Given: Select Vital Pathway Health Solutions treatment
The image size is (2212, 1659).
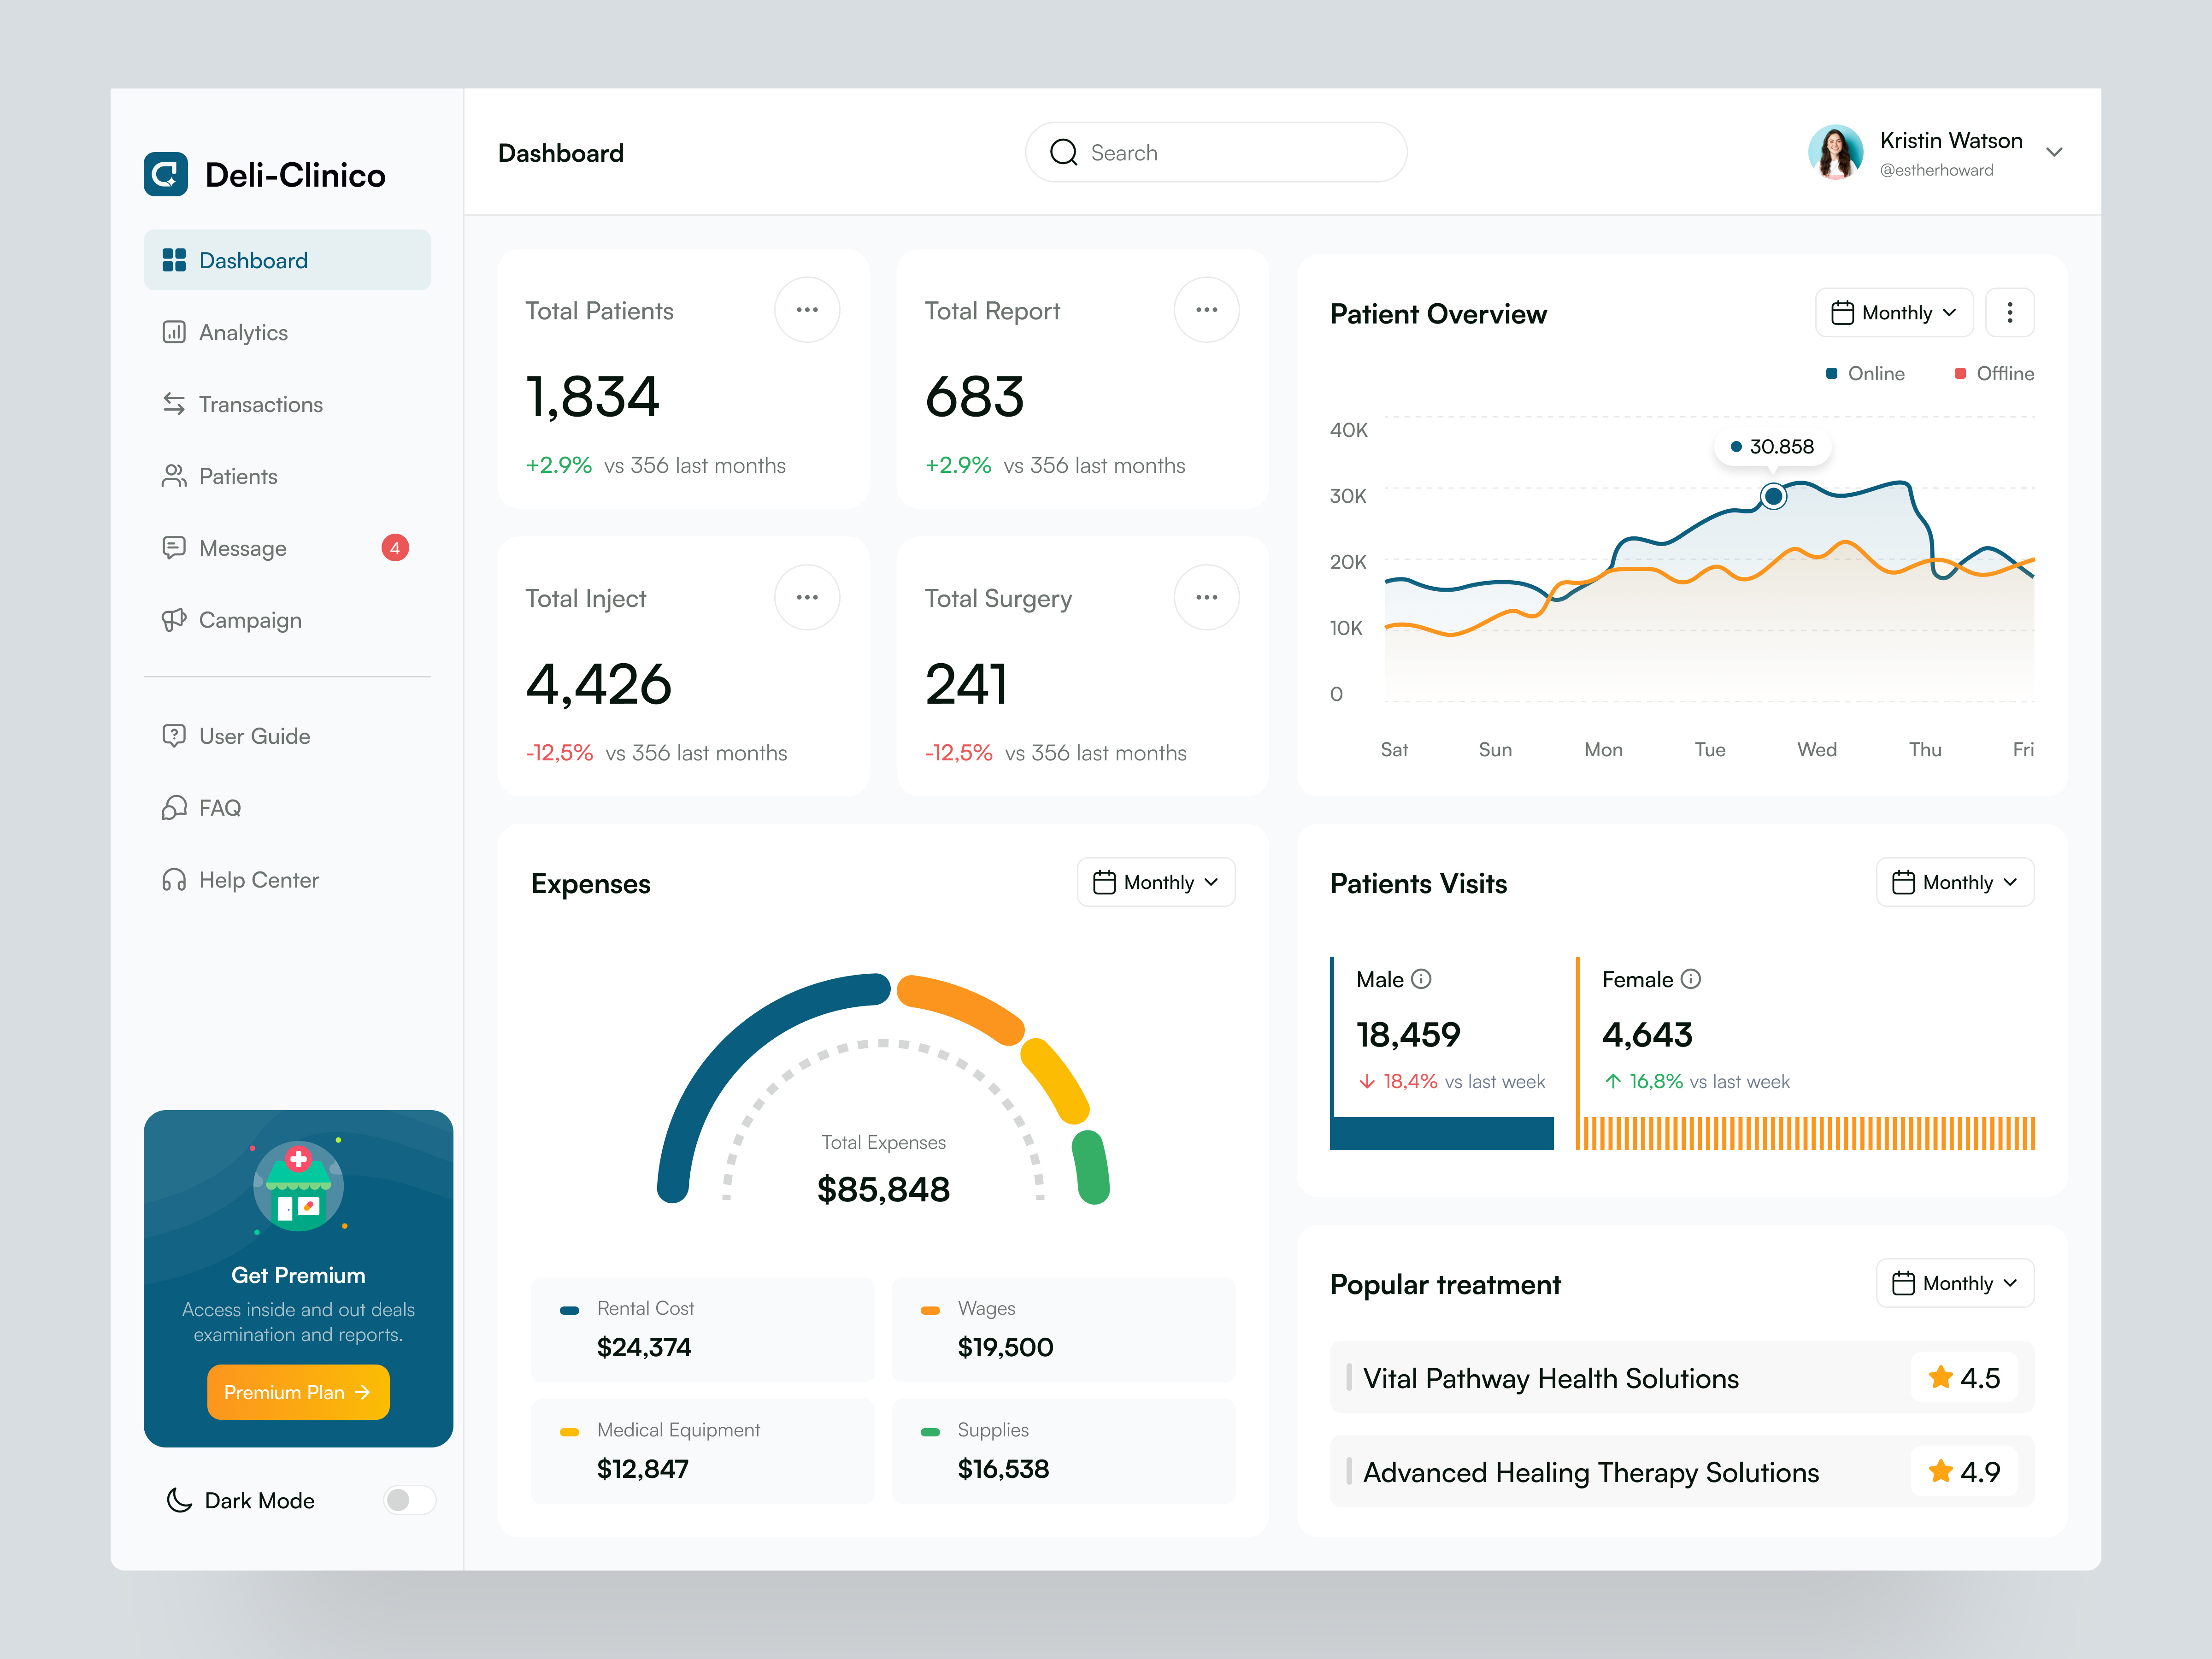Looking at the screenshot, I should click(1551, 1378).
